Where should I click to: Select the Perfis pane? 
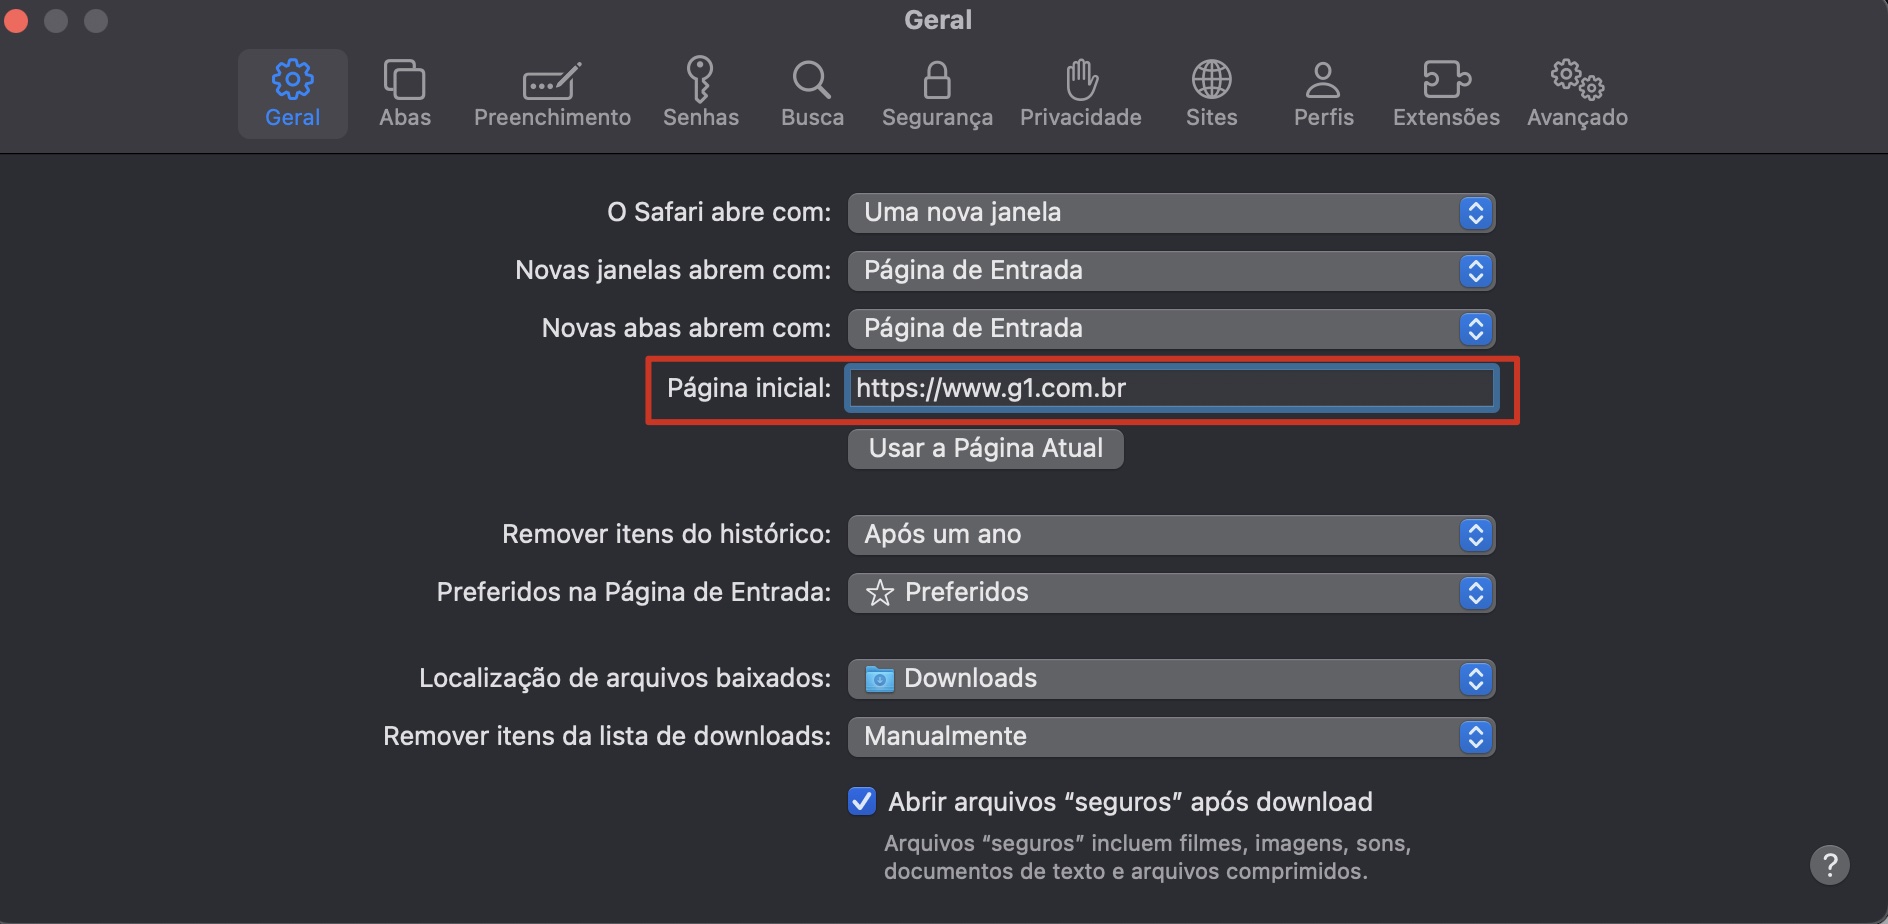tap(1322, 92)
